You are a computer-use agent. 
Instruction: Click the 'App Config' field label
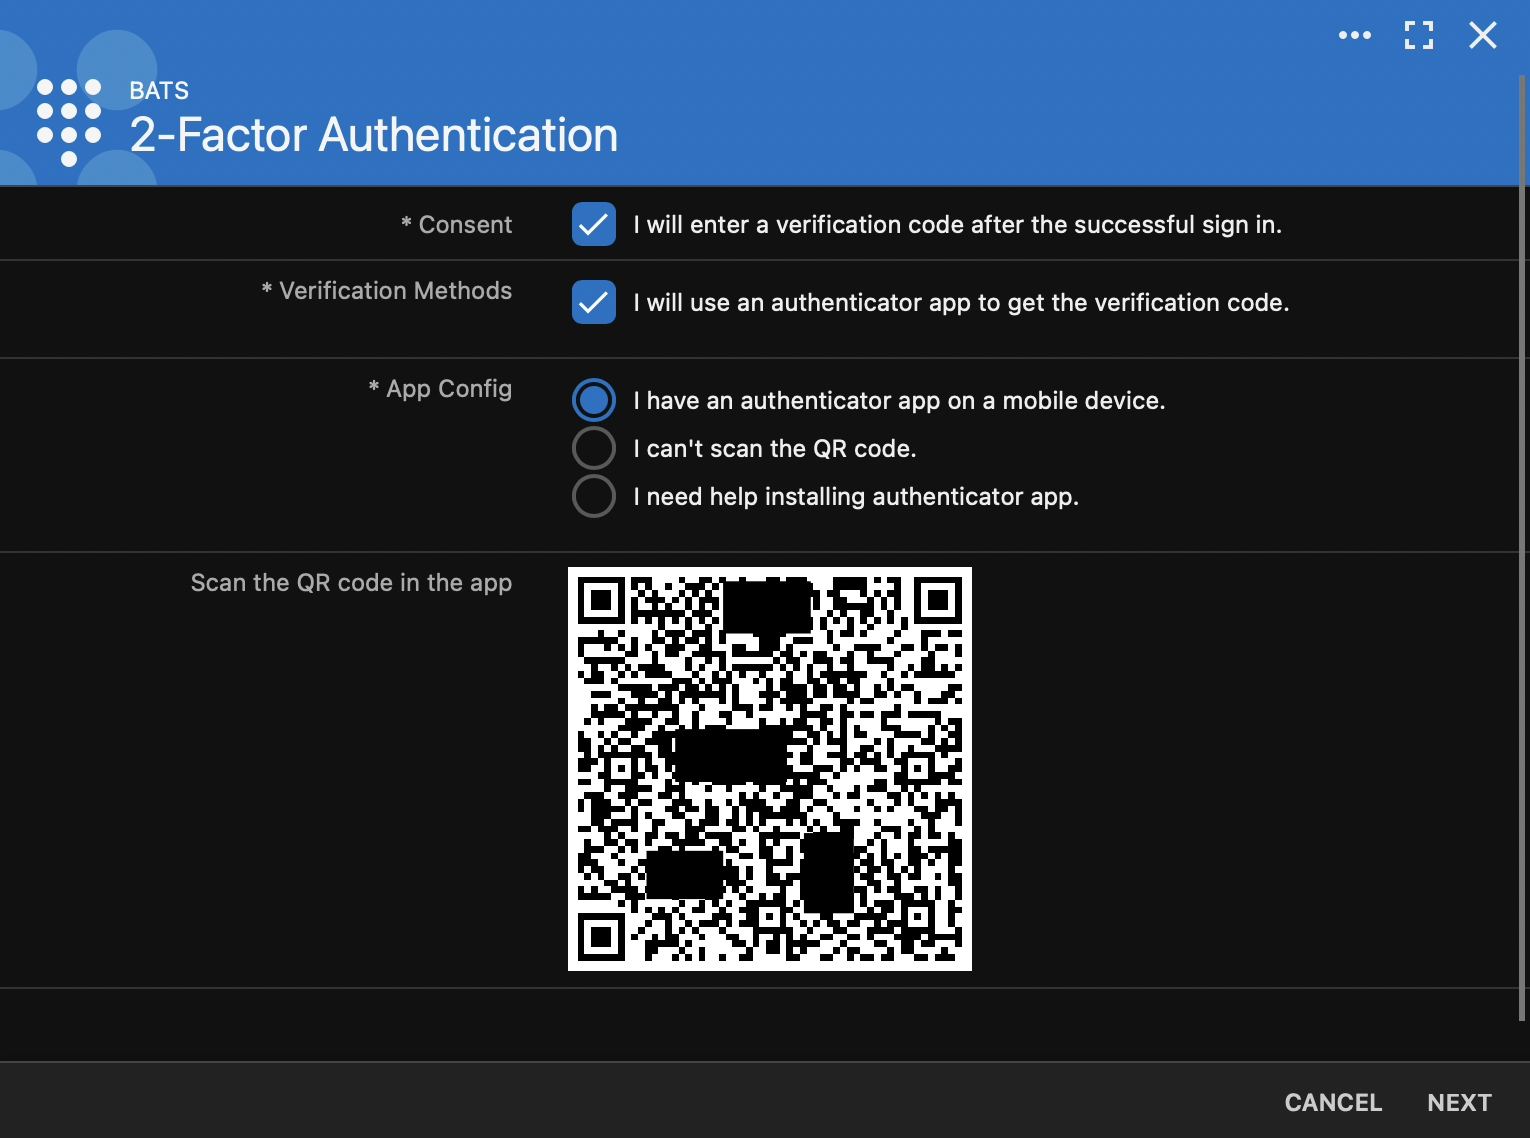click(x=448, y=389)
